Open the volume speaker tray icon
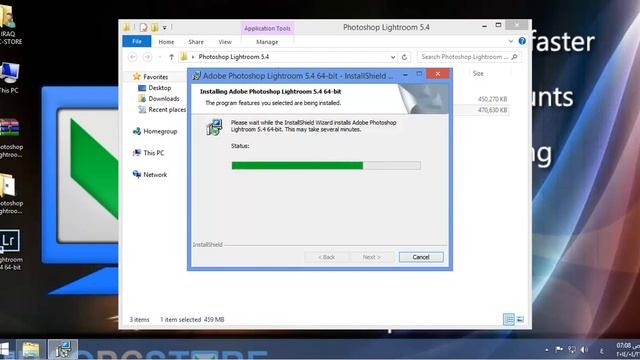Image resolution: width=640 pixels, height=360 pixels. coord(584,349)
